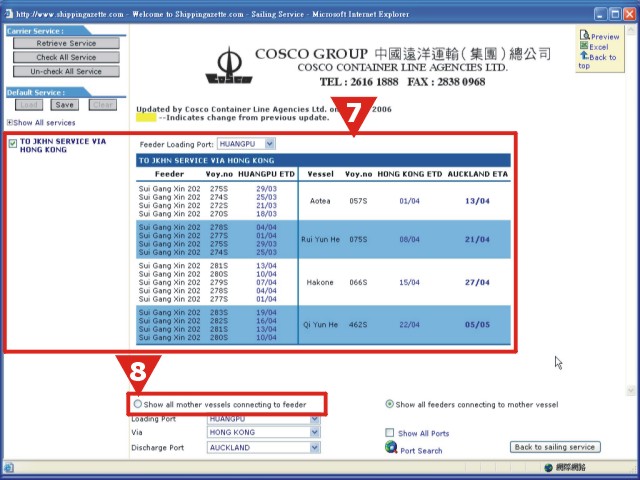Click the Load default service button
This screenshot has height=480, width=640.
(x=29, y=105)
